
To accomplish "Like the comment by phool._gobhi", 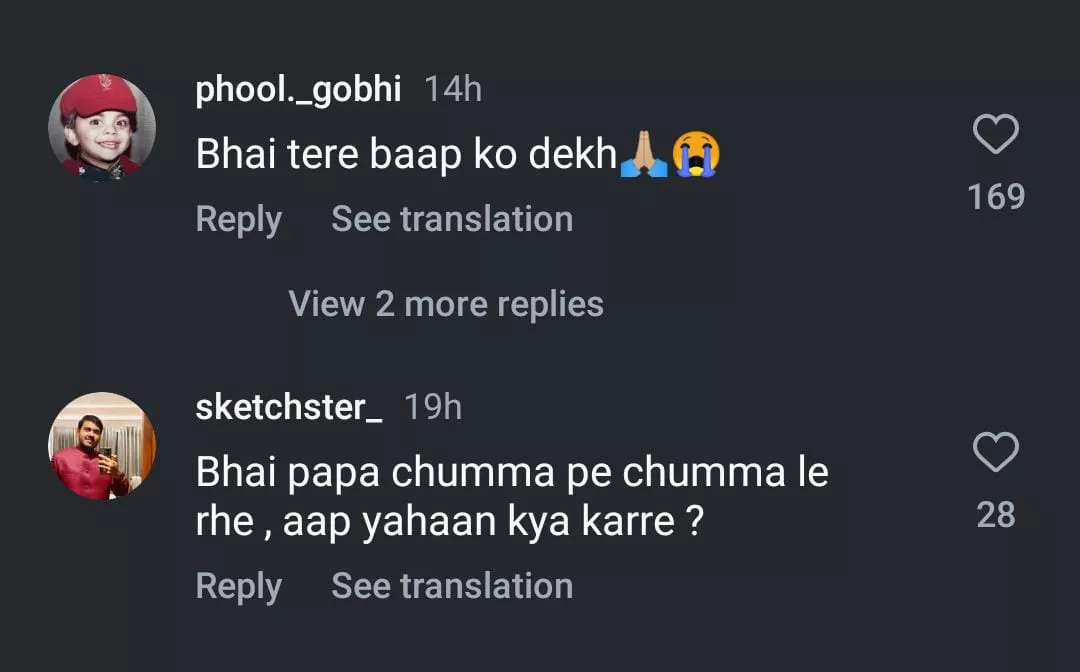I will click(995, 135).
